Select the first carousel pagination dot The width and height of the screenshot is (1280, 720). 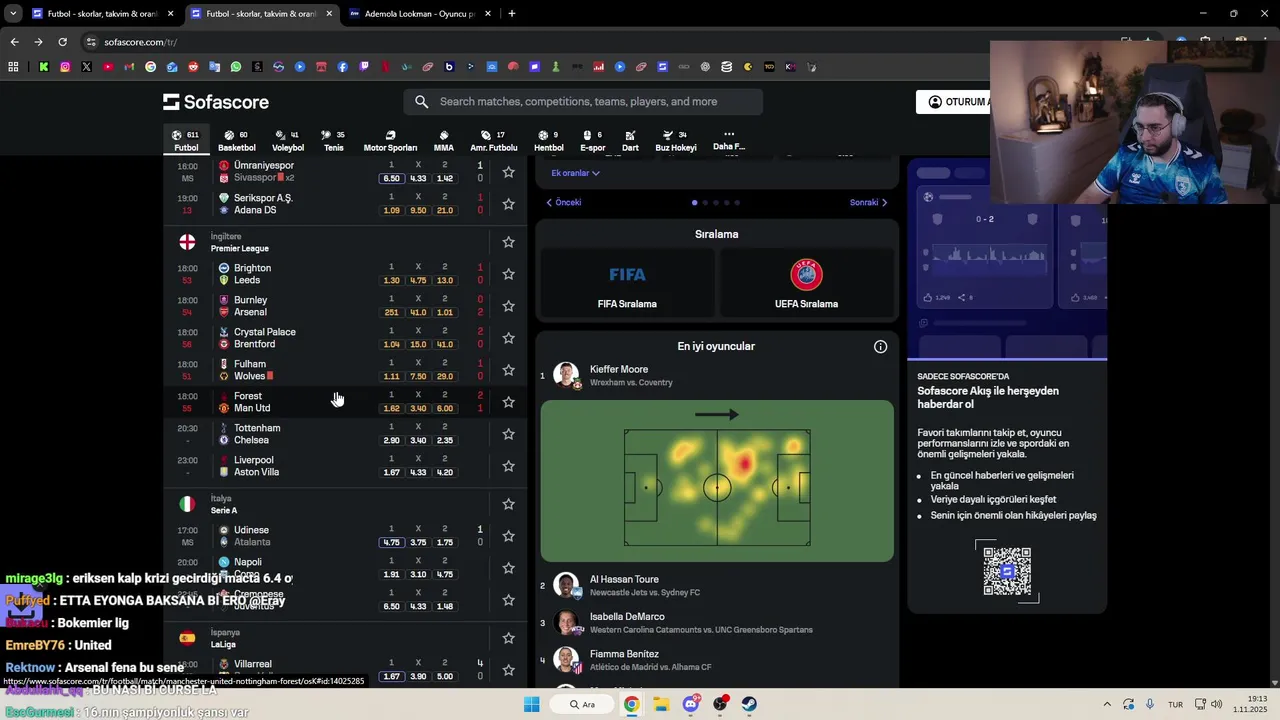(695, 203)
